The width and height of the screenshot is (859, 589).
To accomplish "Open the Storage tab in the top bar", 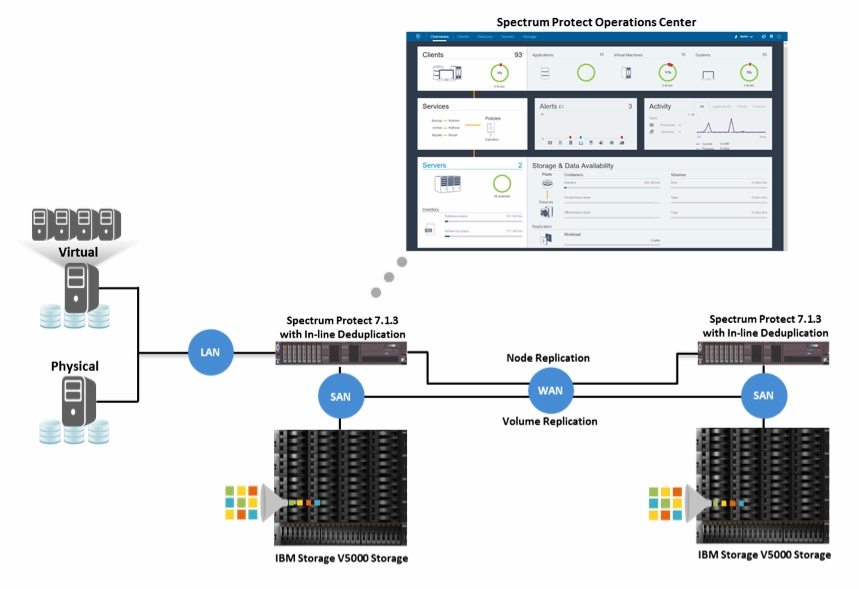I will coord(529,37).
